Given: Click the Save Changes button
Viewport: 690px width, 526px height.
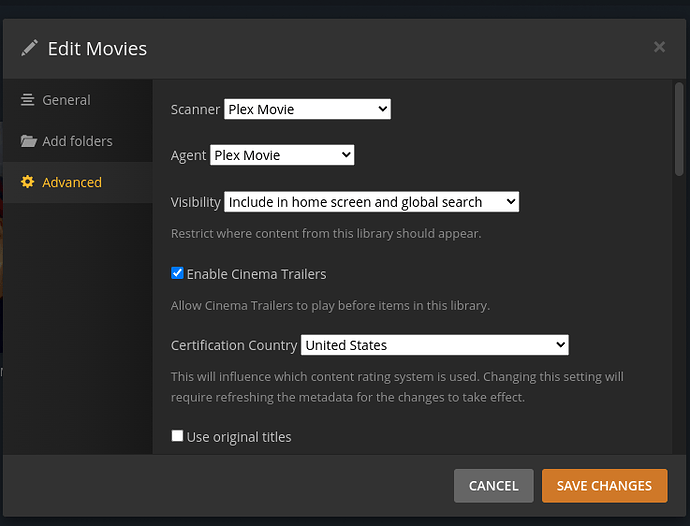Looking at the screenshot, I should pos(604,486).
